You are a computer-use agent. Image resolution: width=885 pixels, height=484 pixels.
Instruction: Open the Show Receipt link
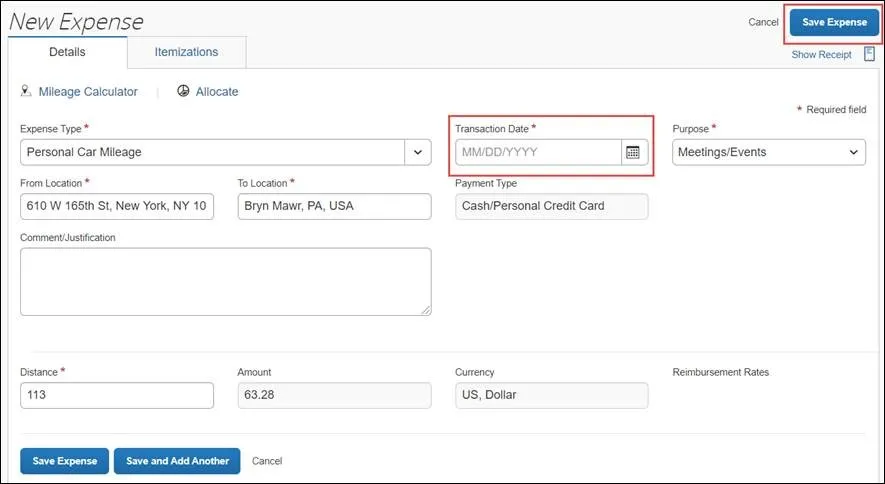pos(821,55)
